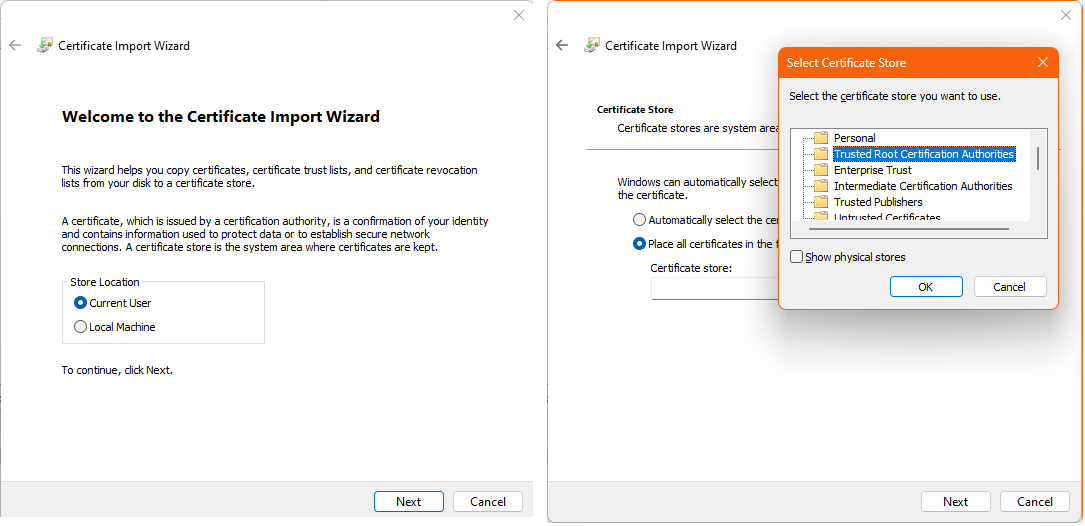Click the Trusted Publishers folder icon
The height and width of the screenshot is (526, 1085).
pos(821,202)
